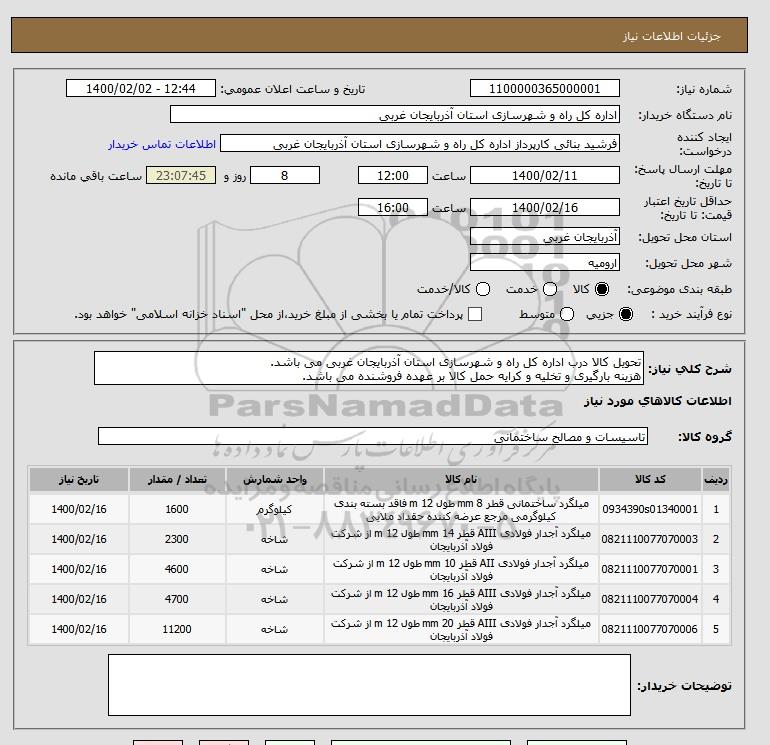The width and height of the screenshot is (770, 745).
Task: Click the goods group field تاسیسات و مصالح ساختمانی
Action: [x=373, y=436]
